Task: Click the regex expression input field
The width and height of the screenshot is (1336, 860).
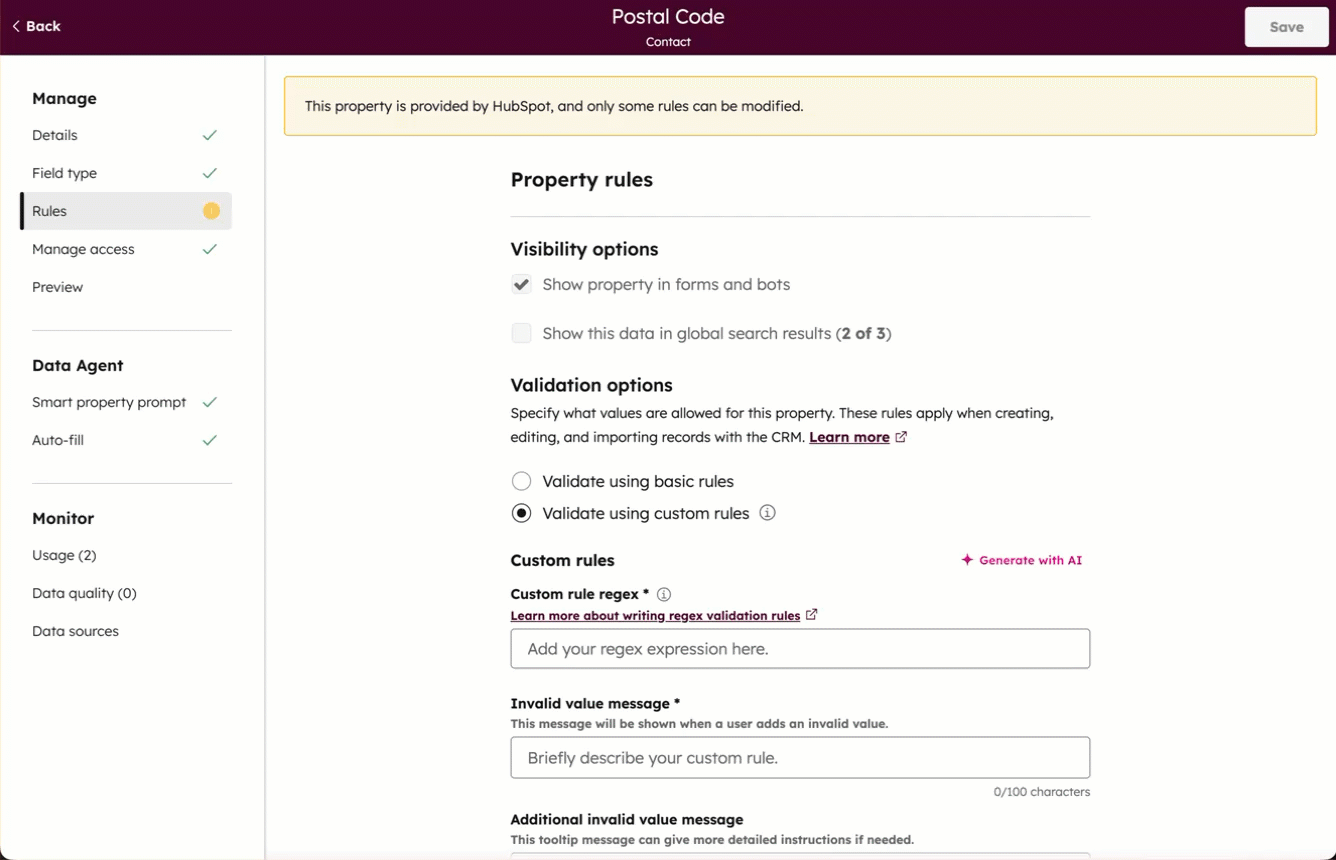Action: point(799,648)
